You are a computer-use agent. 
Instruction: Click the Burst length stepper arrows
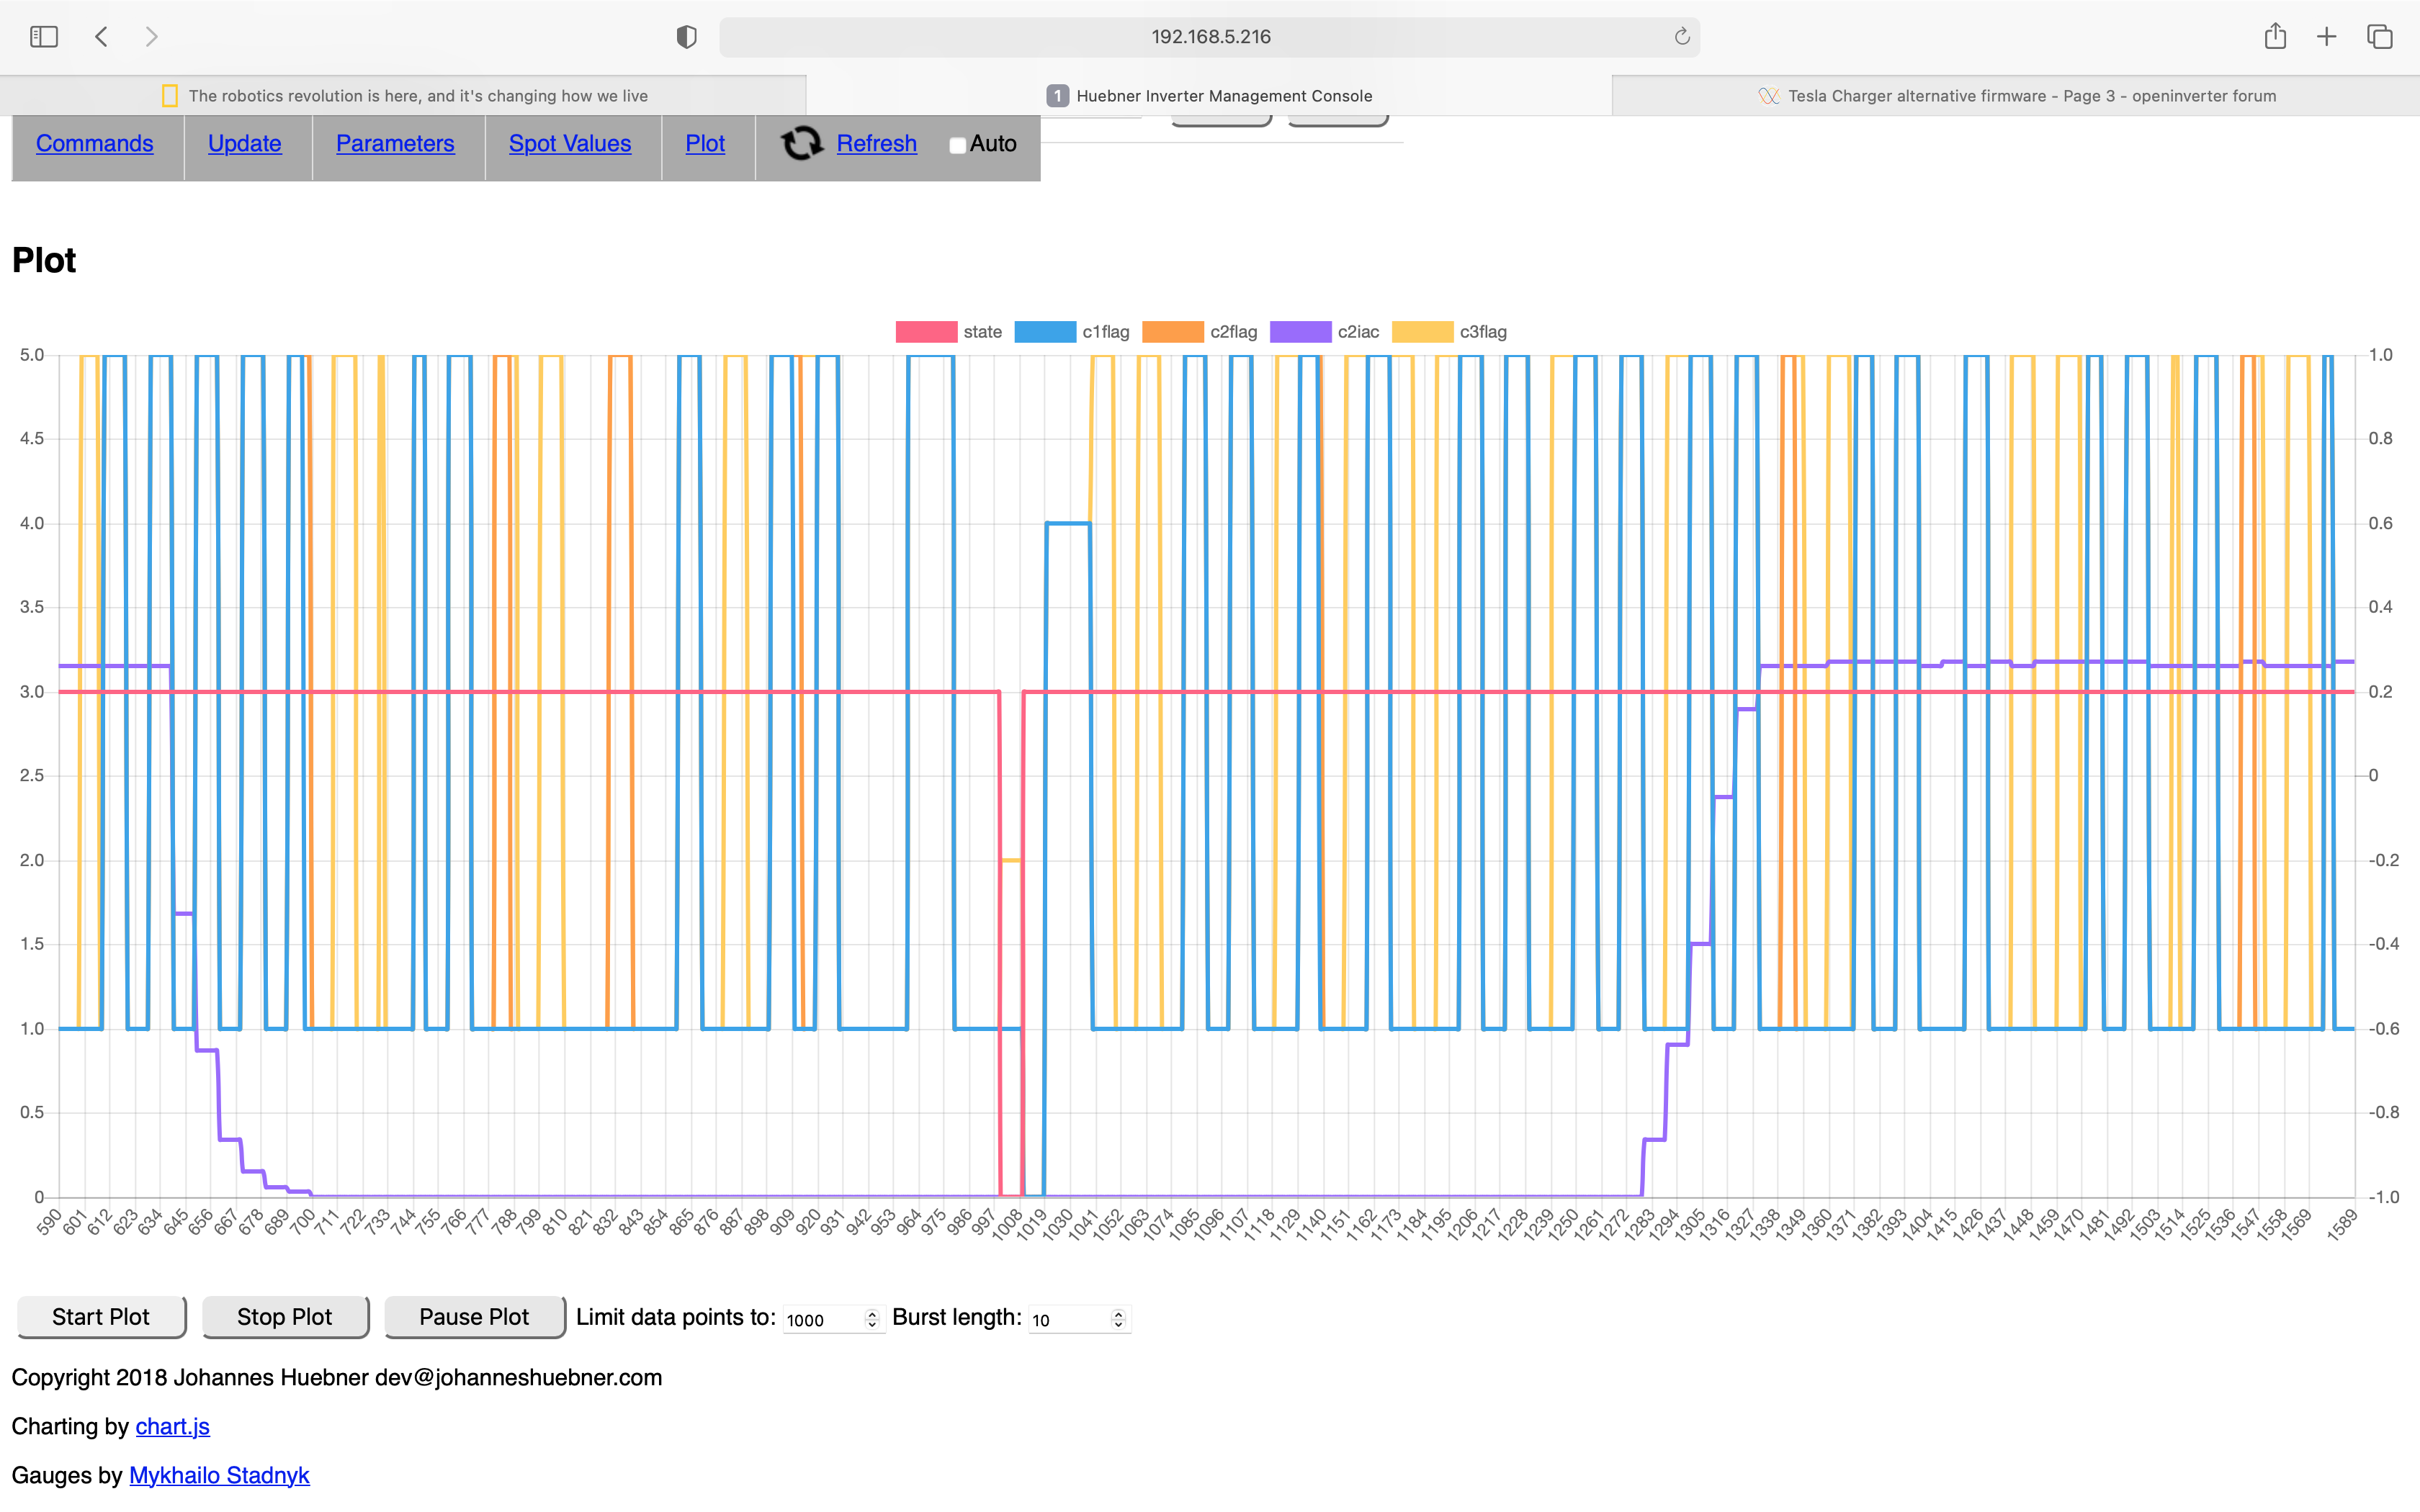pos(1118,1319)
